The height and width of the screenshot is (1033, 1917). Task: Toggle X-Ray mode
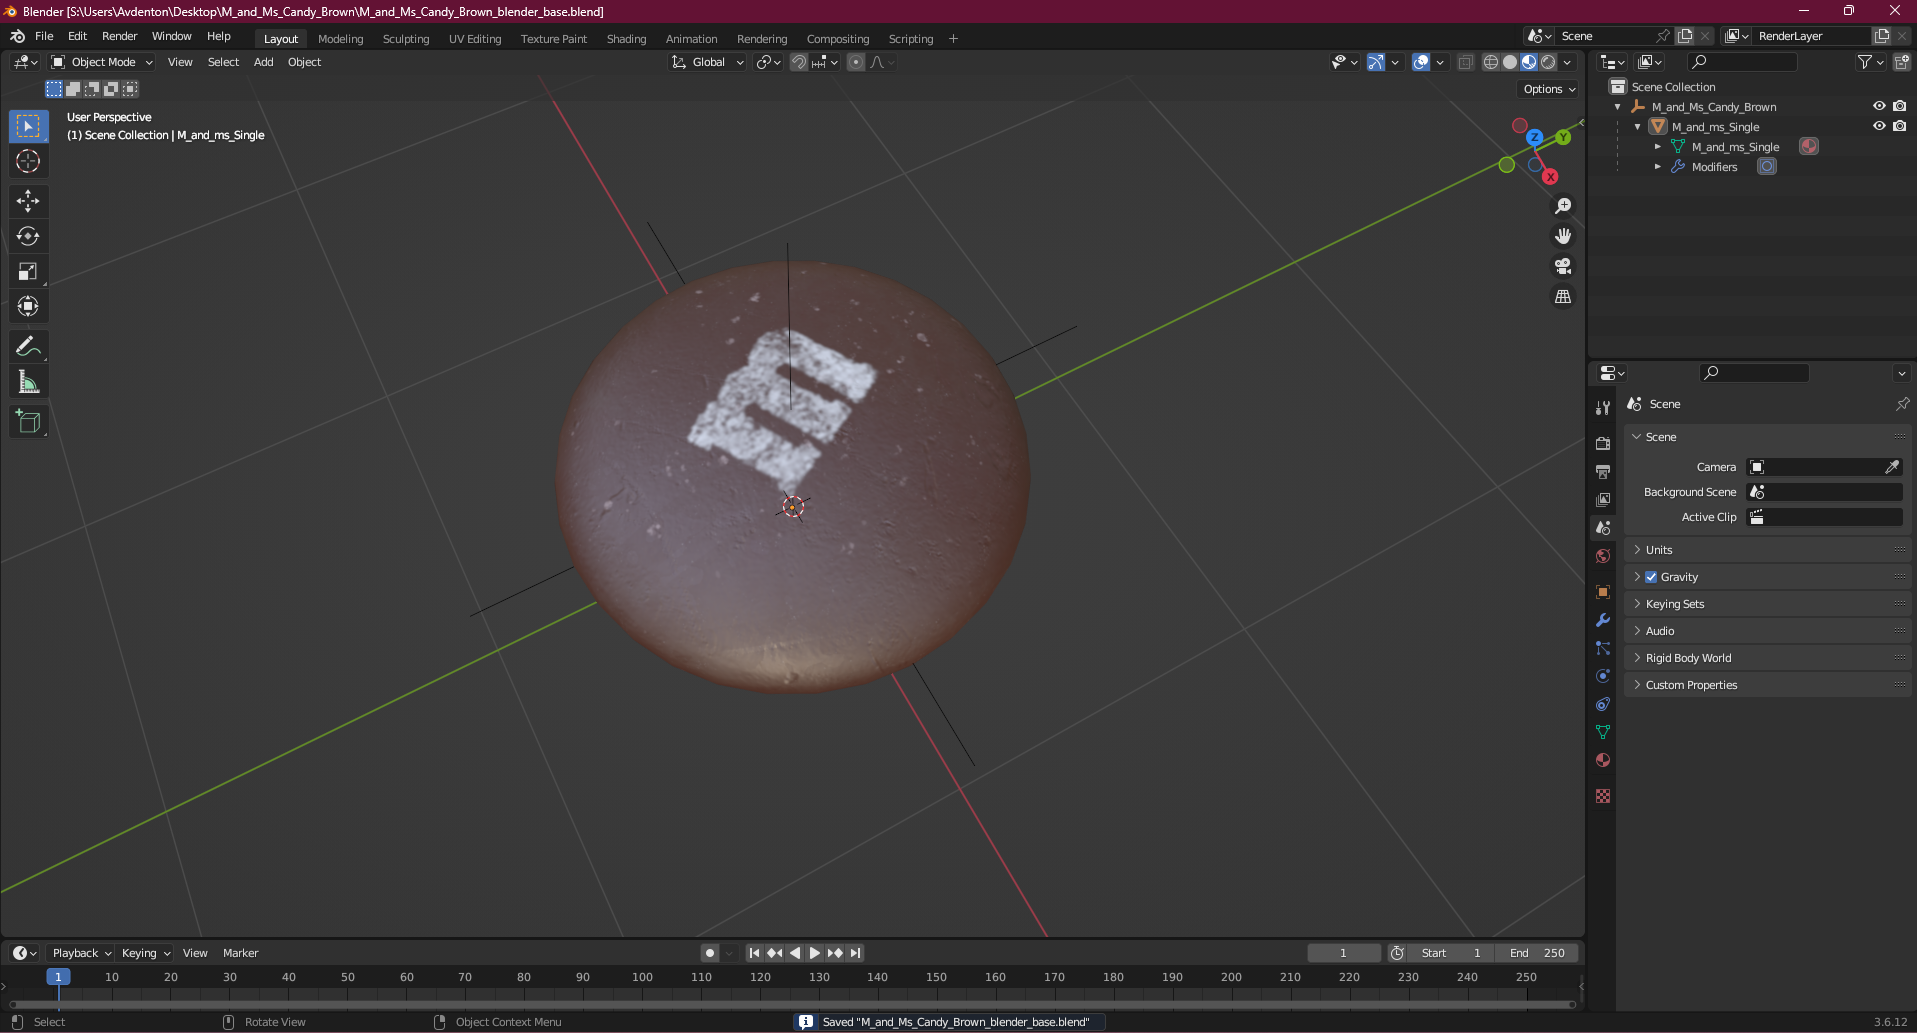[1465, 62]
